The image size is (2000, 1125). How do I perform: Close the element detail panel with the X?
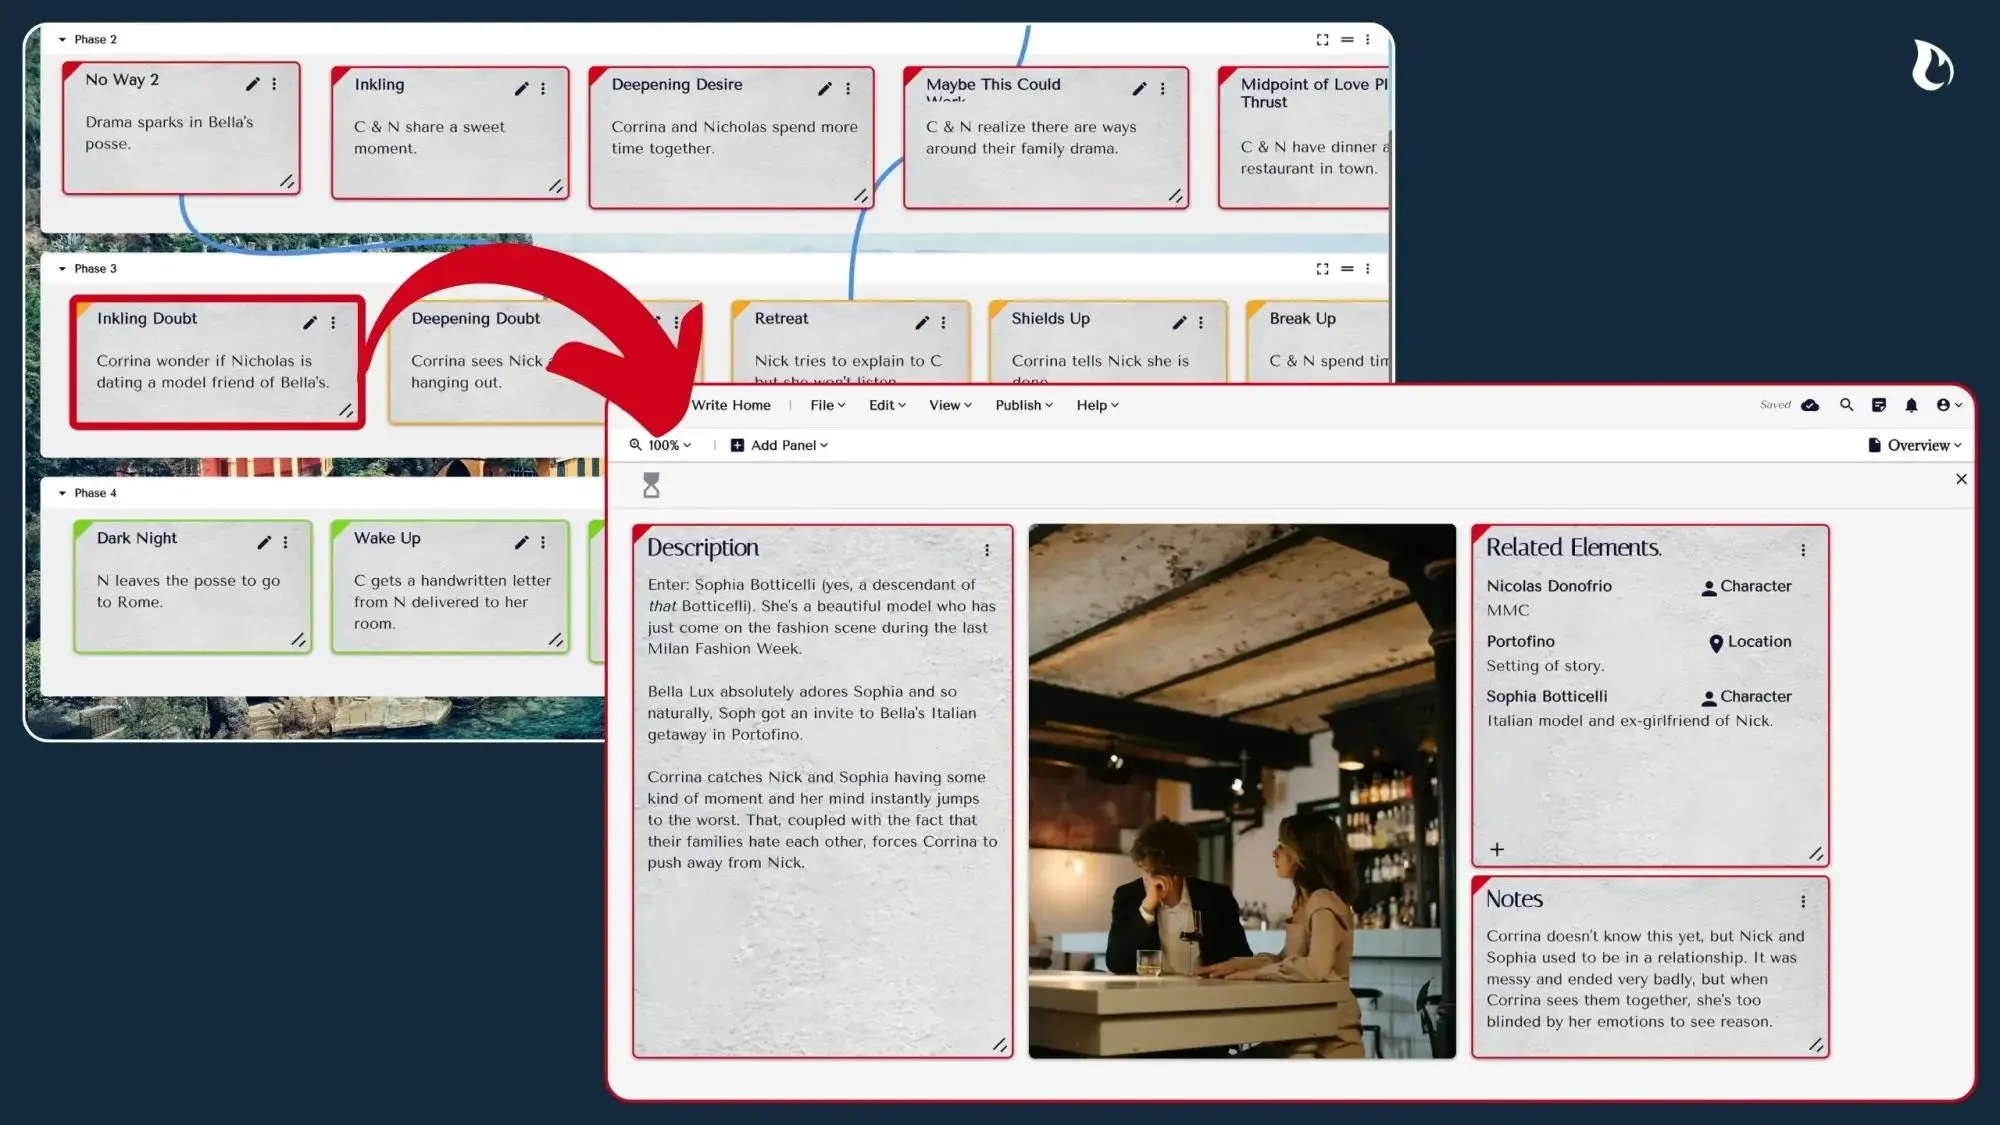[1961, 479]
